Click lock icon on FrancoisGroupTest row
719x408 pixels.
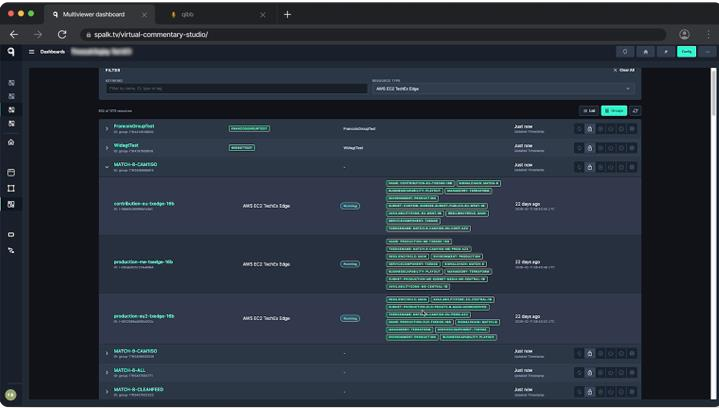pyautogui.click(x=590, y=129)
